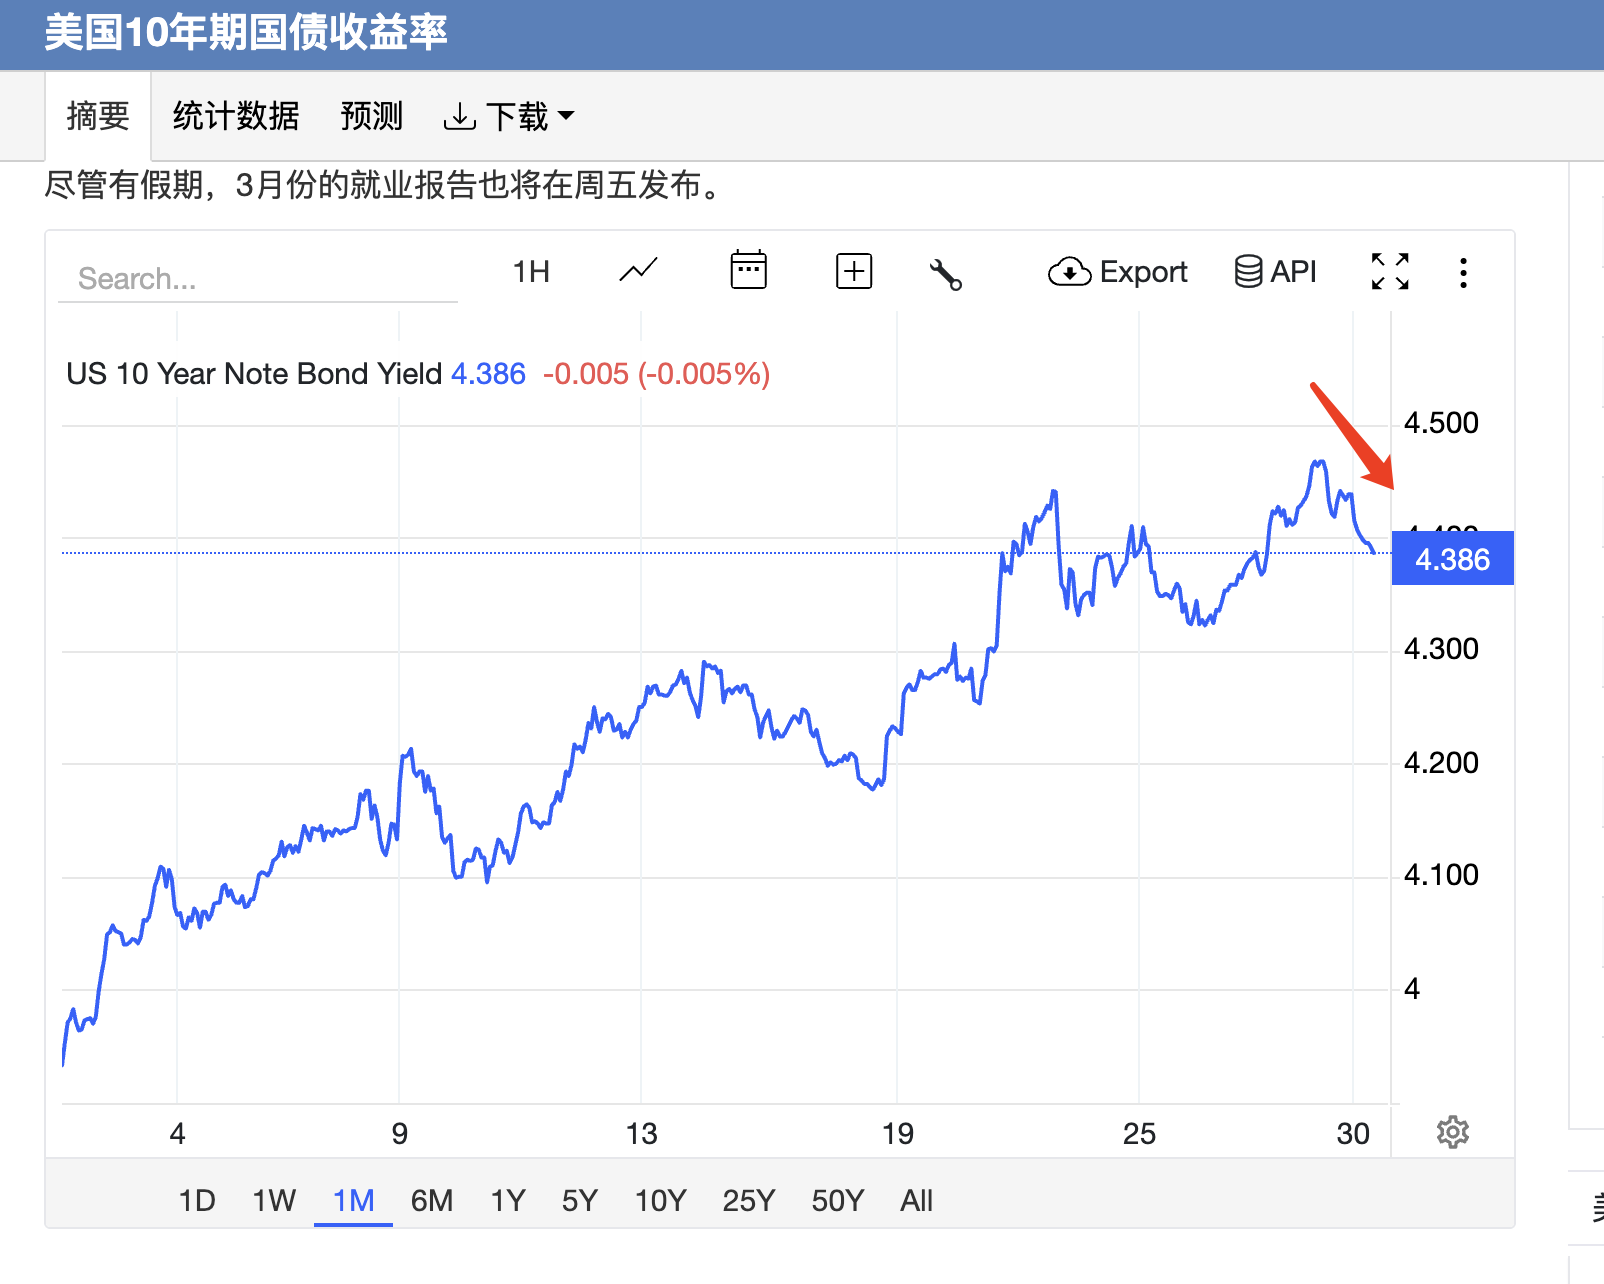Click the fullscreen expand icon

[1389, 271]
